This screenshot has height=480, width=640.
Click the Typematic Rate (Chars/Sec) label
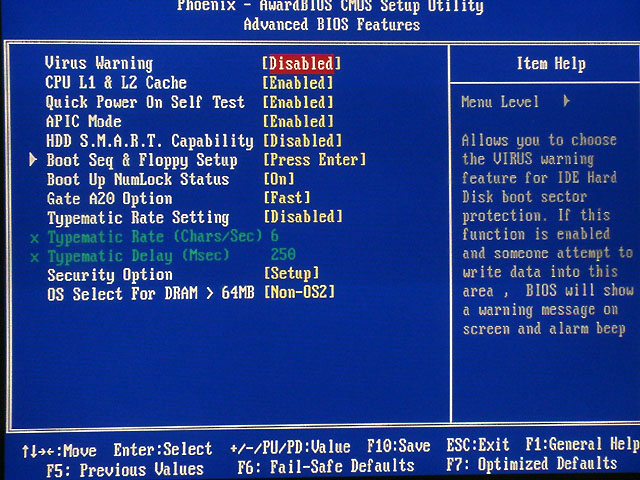click(x=155, y=237)
